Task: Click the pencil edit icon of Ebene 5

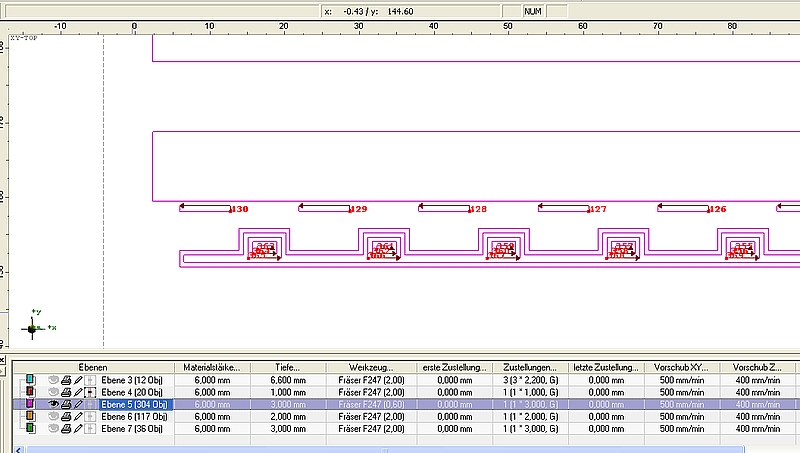Action: (78, 404)
